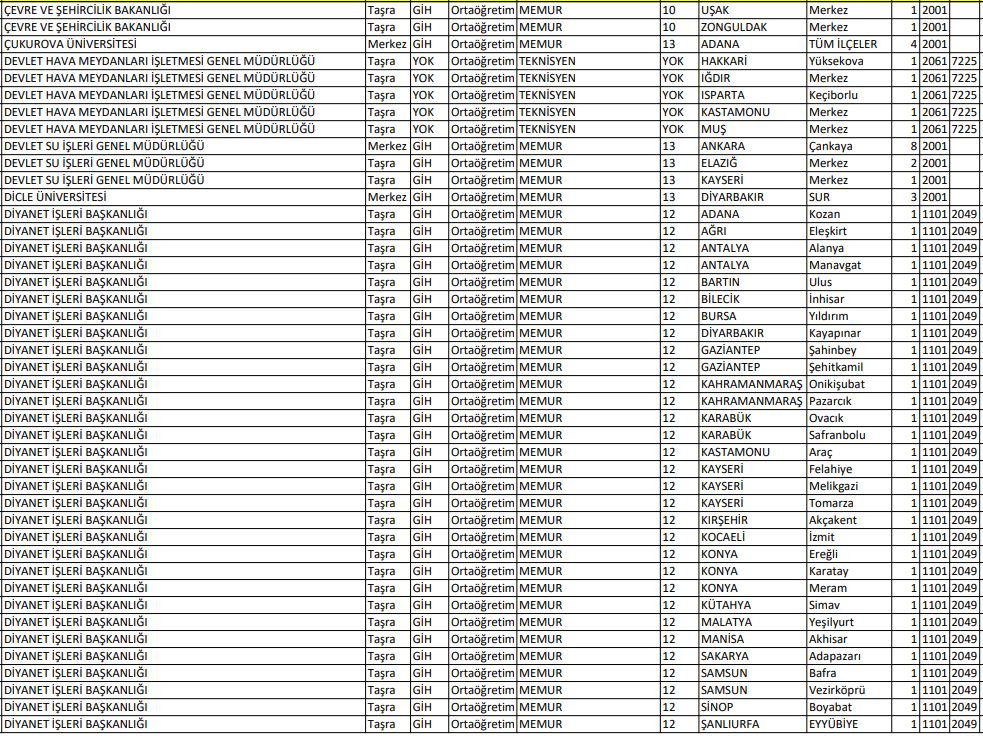
Task: Click the Keçiborlu district cell
Action: [x=849, y=95]
